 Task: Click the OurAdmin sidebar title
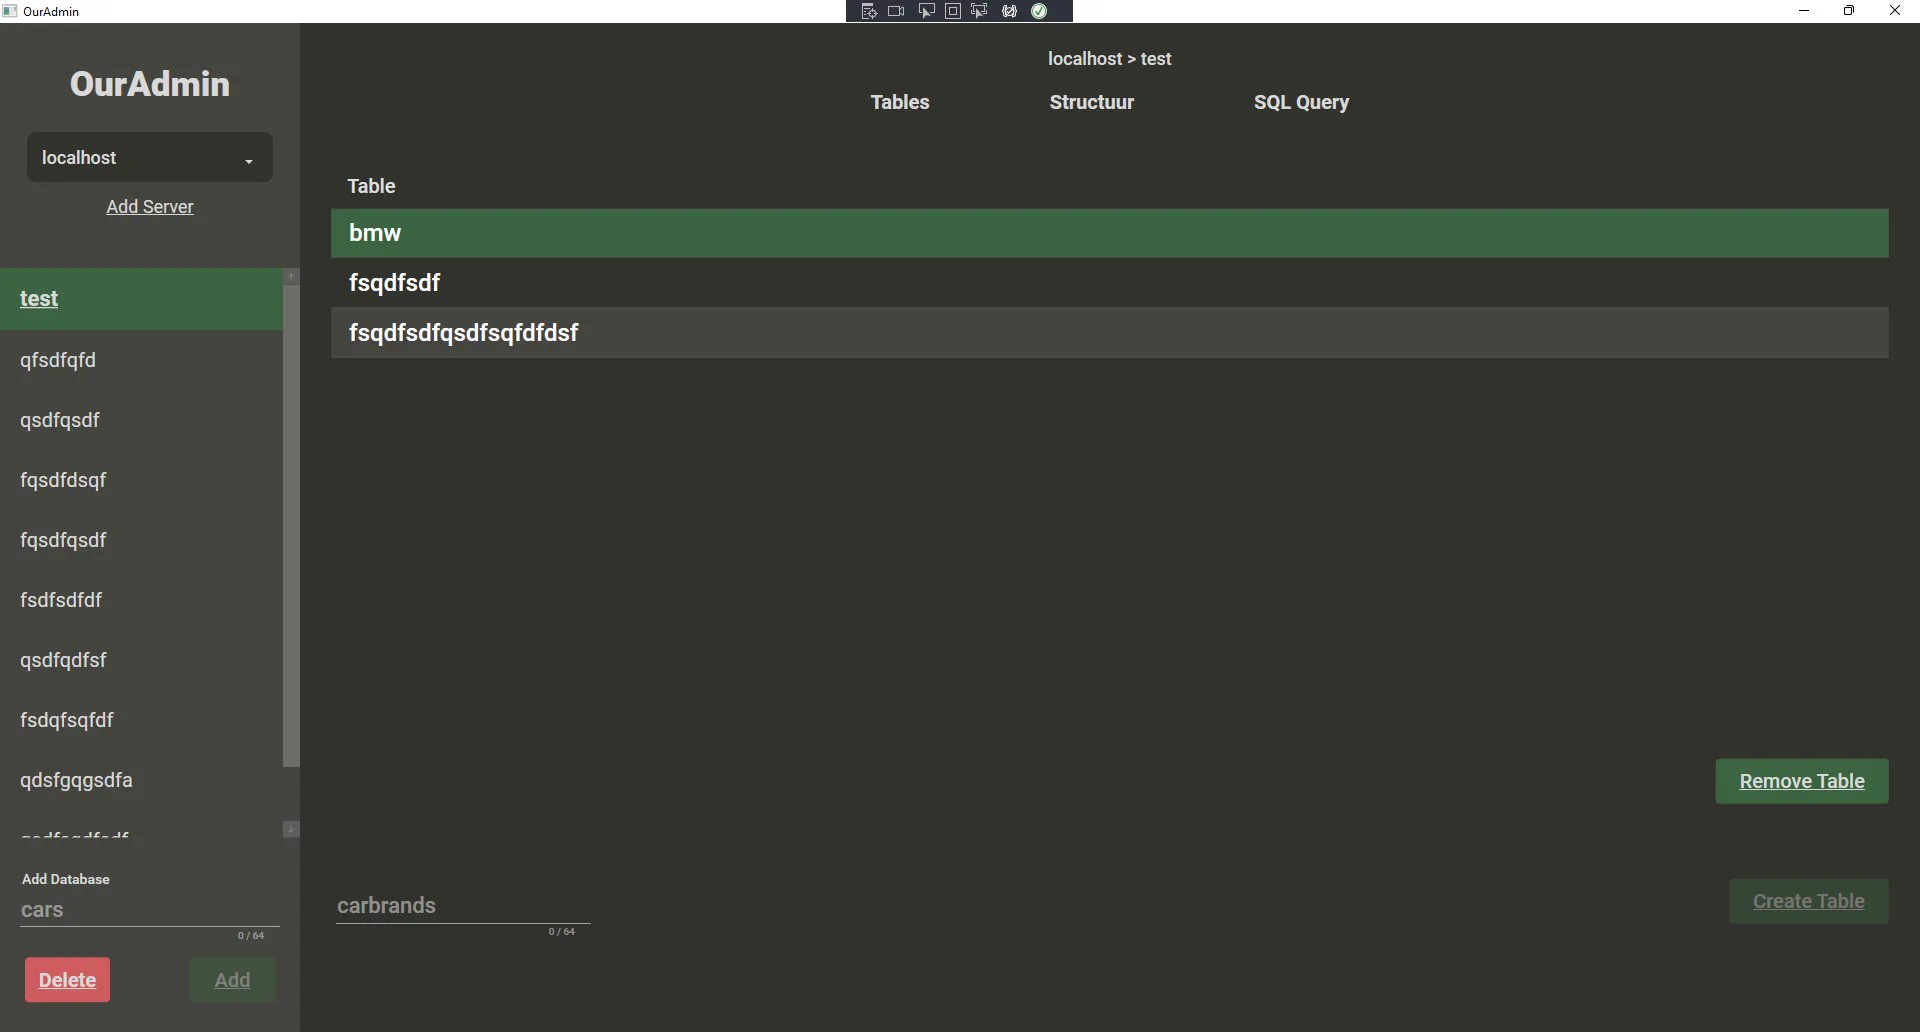150,84
